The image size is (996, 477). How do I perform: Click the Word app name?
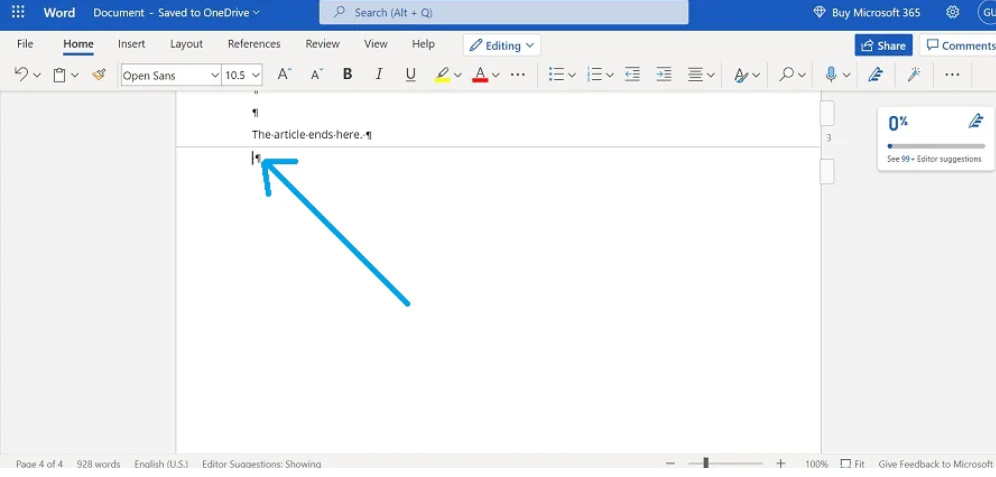click(59, 12)
